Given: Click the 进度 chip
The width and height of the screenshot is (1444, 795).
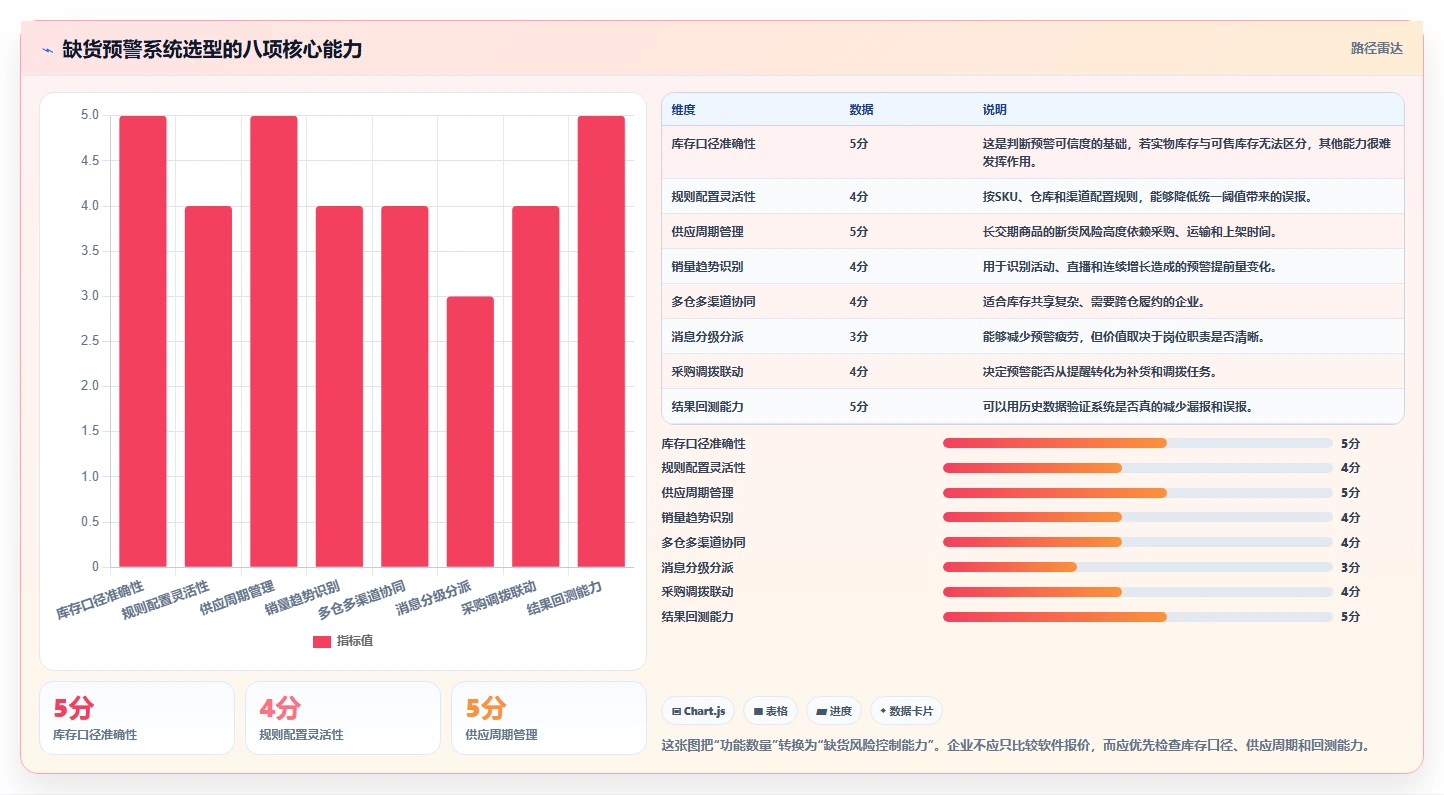Looking at the screenshot, I should (833, 711).
